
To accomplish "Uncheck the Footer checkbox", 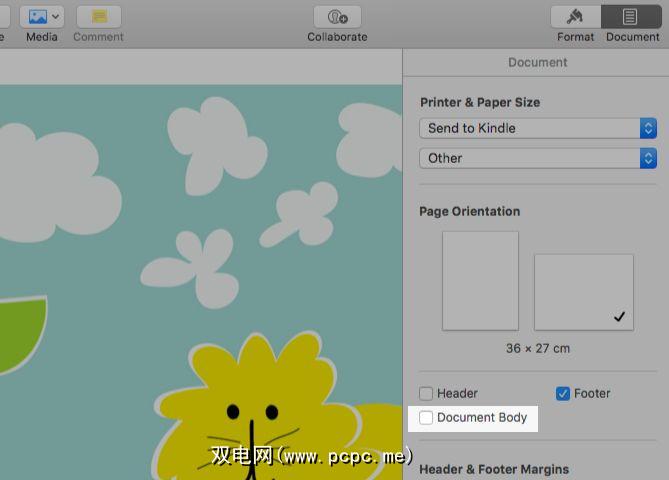I will coord(563,394).
